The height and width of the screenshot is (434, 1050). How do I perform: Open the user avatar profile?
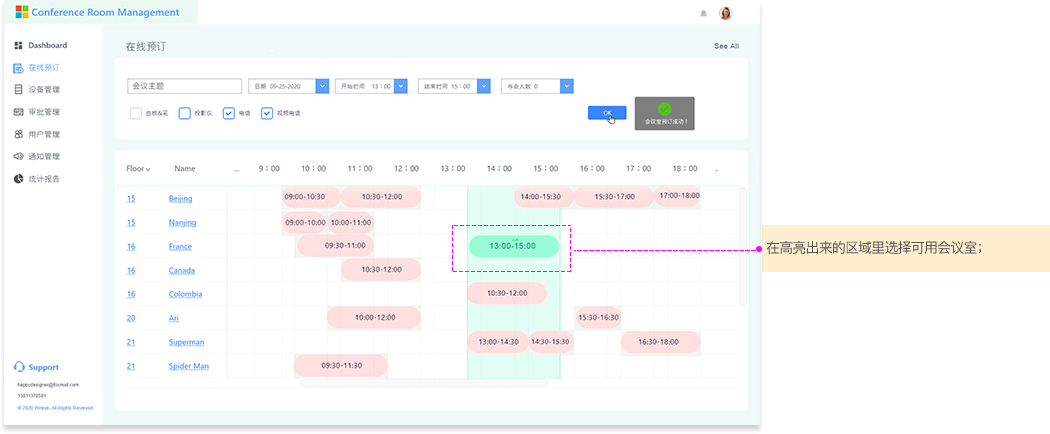point(725,13)
